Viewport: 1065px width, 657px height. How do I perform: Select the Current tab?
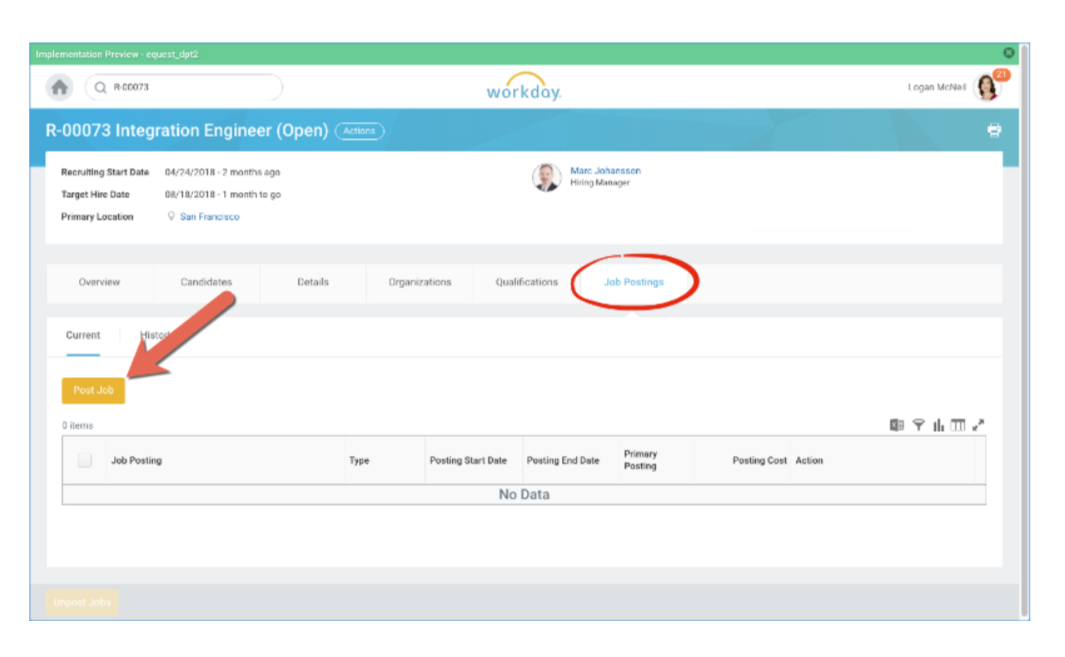[83, 335]
